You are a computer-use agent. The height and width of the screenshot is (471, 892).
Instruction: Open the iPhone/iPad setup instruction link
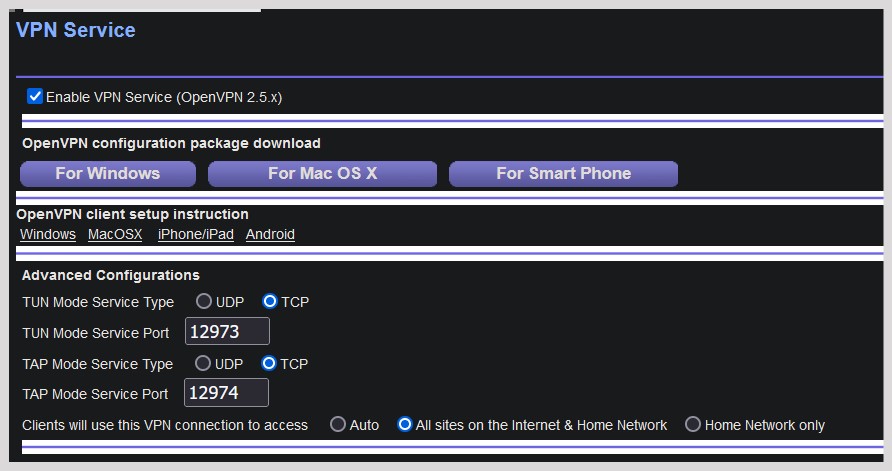(x=196, y=234)
